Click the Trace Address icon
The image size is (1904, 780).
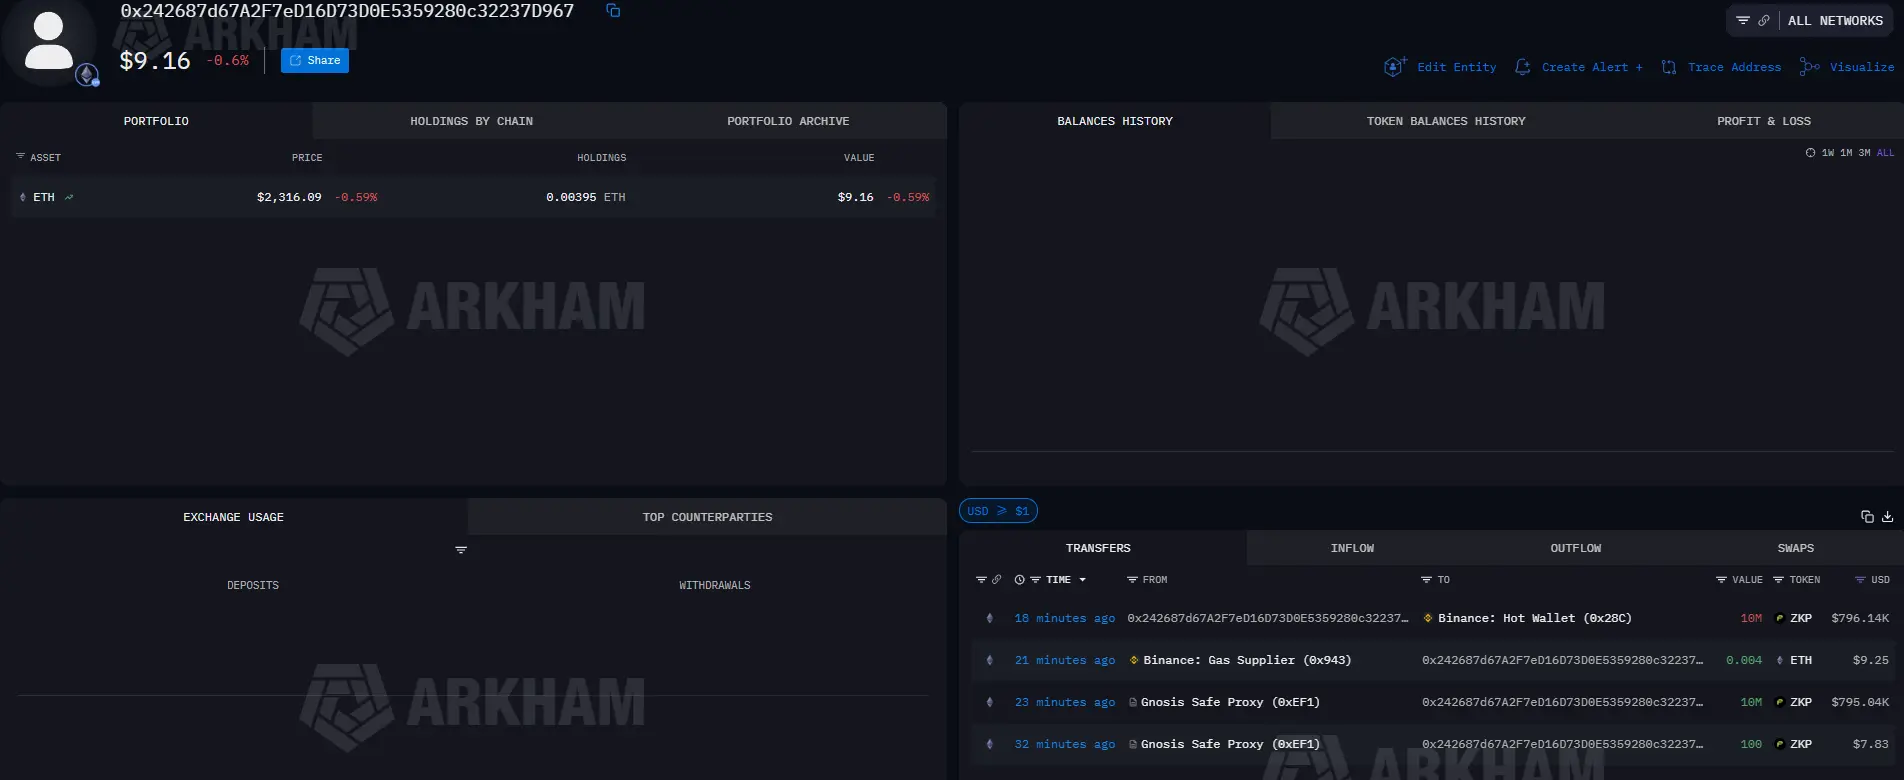1668,67
